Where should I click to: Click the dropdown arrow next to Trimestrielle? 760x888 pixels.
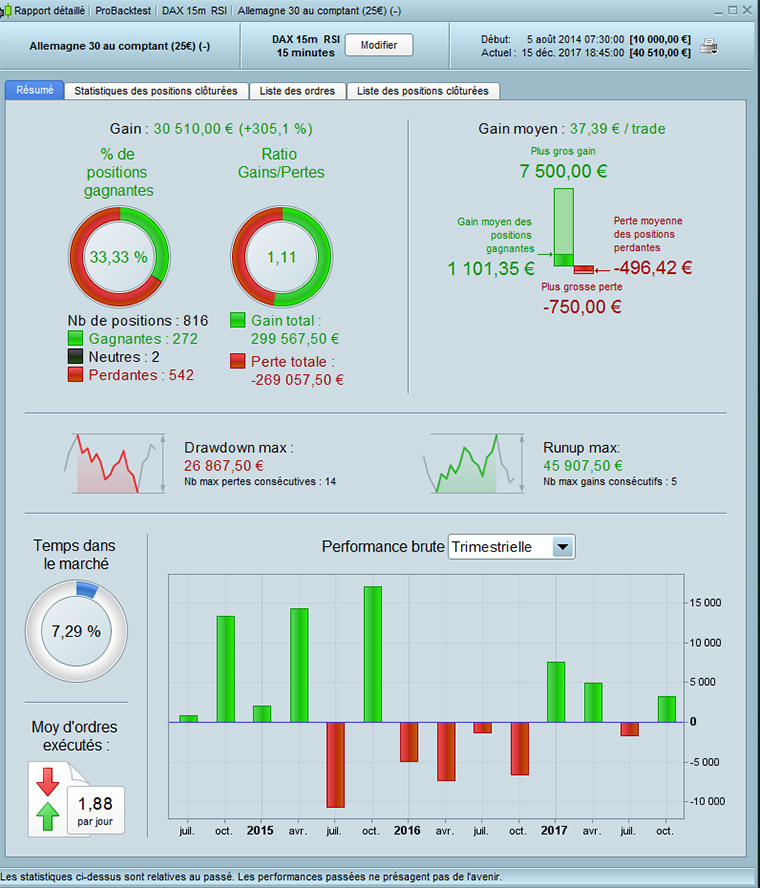tap(562, 547)
